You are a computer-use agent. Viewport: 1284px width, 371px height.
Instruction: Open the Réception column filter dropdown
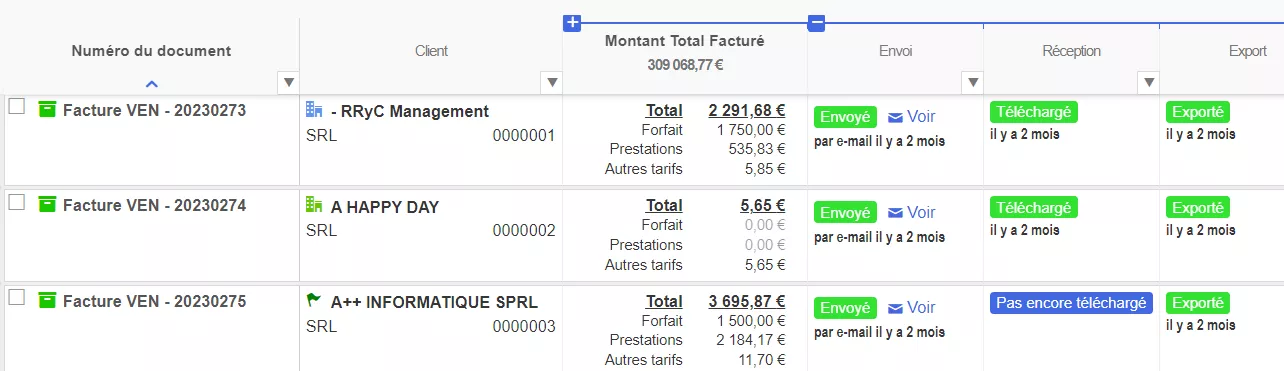1149,82
